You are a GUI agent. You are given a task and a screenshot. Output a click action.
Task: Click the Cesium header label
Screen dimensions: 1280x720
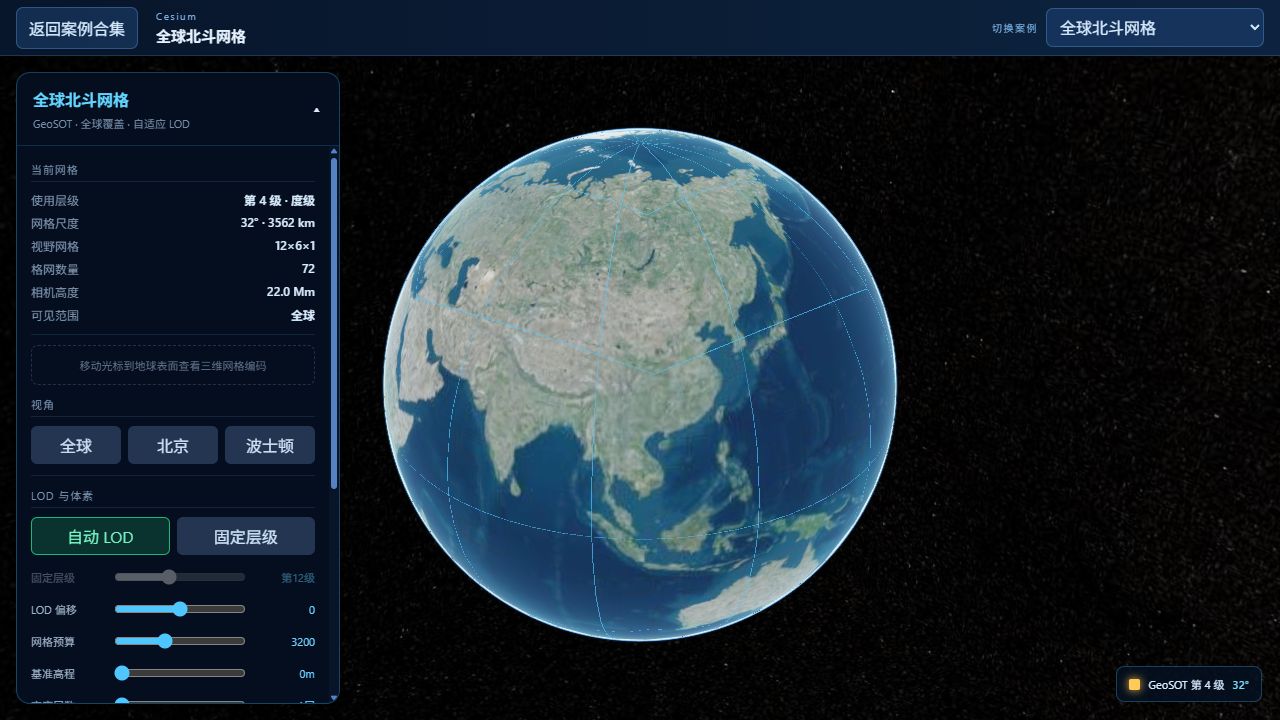(176, 17)
